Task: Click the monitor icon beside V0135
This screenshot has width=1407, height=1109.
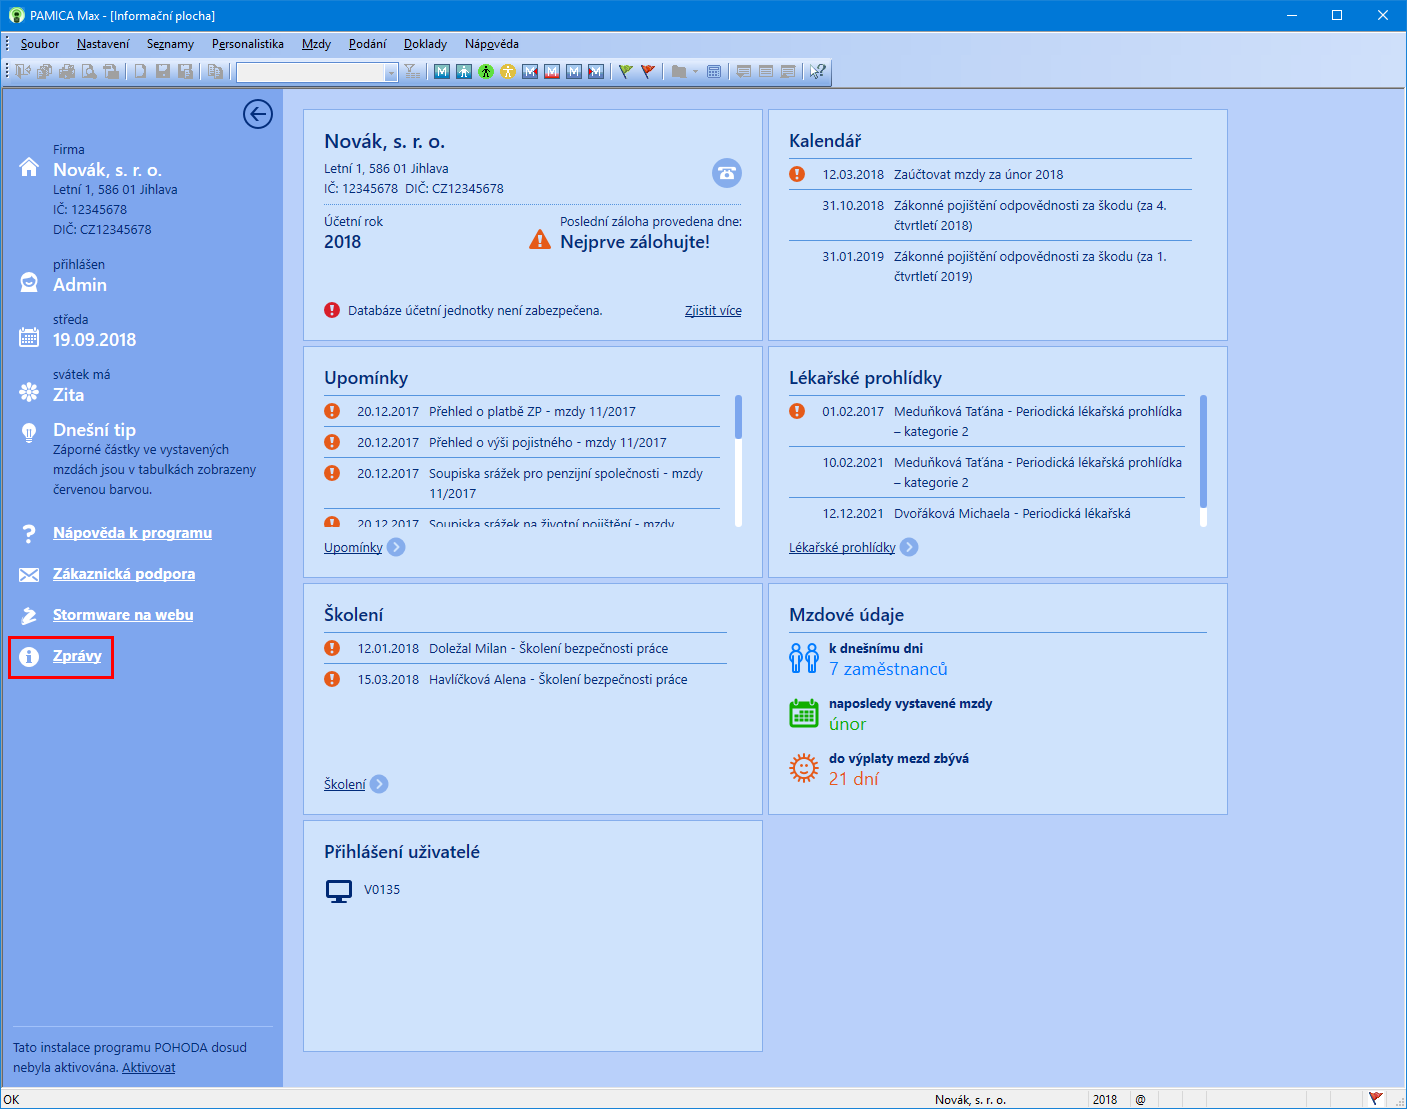Action: (x=339, y=891)
